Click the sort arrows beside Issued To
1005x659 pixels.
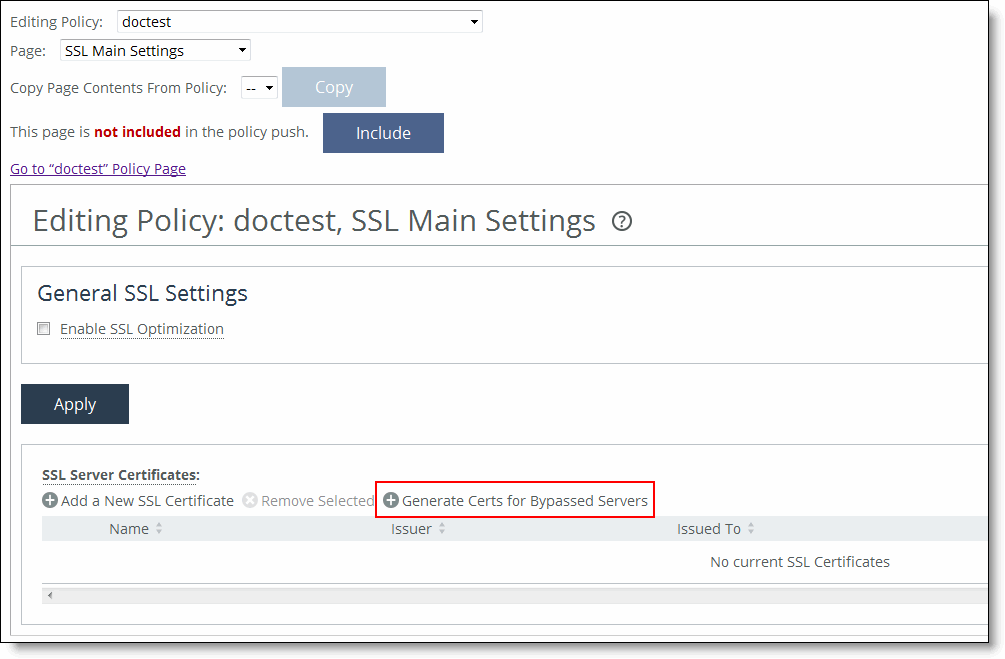[x=751, y=529]
